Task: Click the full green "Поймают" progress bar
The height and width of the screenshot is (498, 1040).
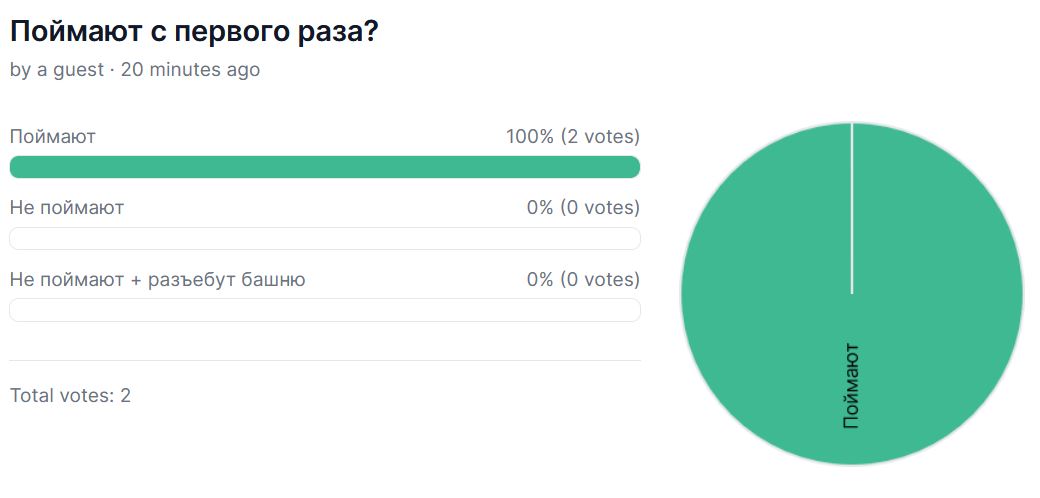Action: [x=325, y=167]
